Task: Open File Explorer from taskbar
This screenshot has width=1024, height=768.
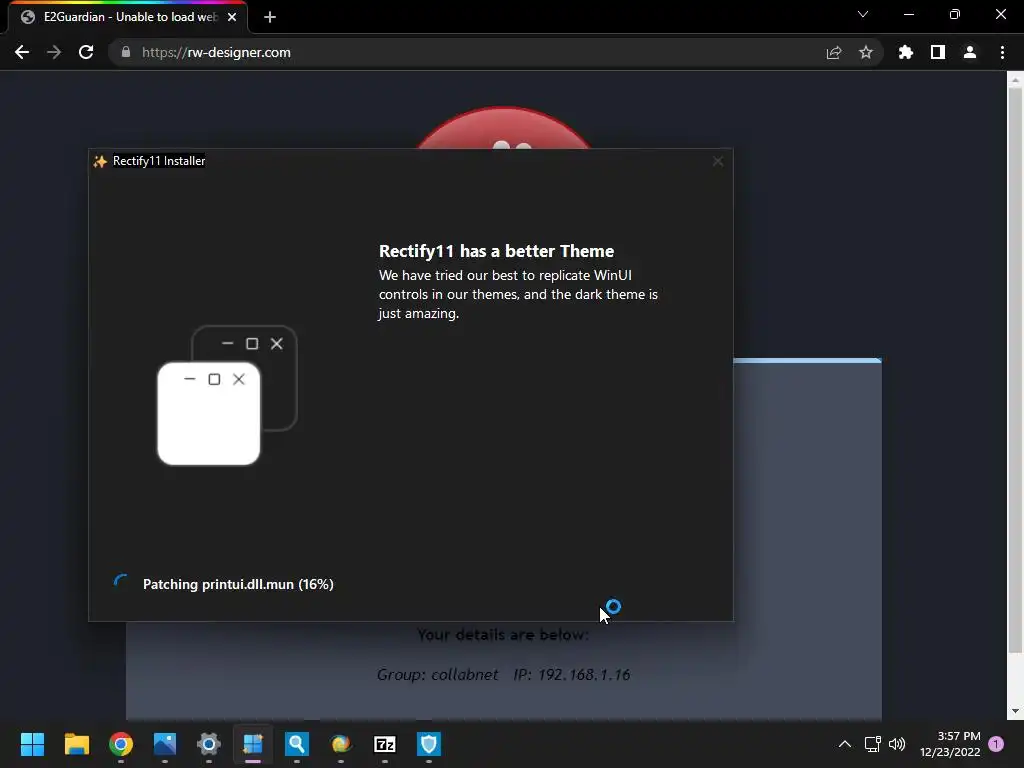Action: coord(76,744)
